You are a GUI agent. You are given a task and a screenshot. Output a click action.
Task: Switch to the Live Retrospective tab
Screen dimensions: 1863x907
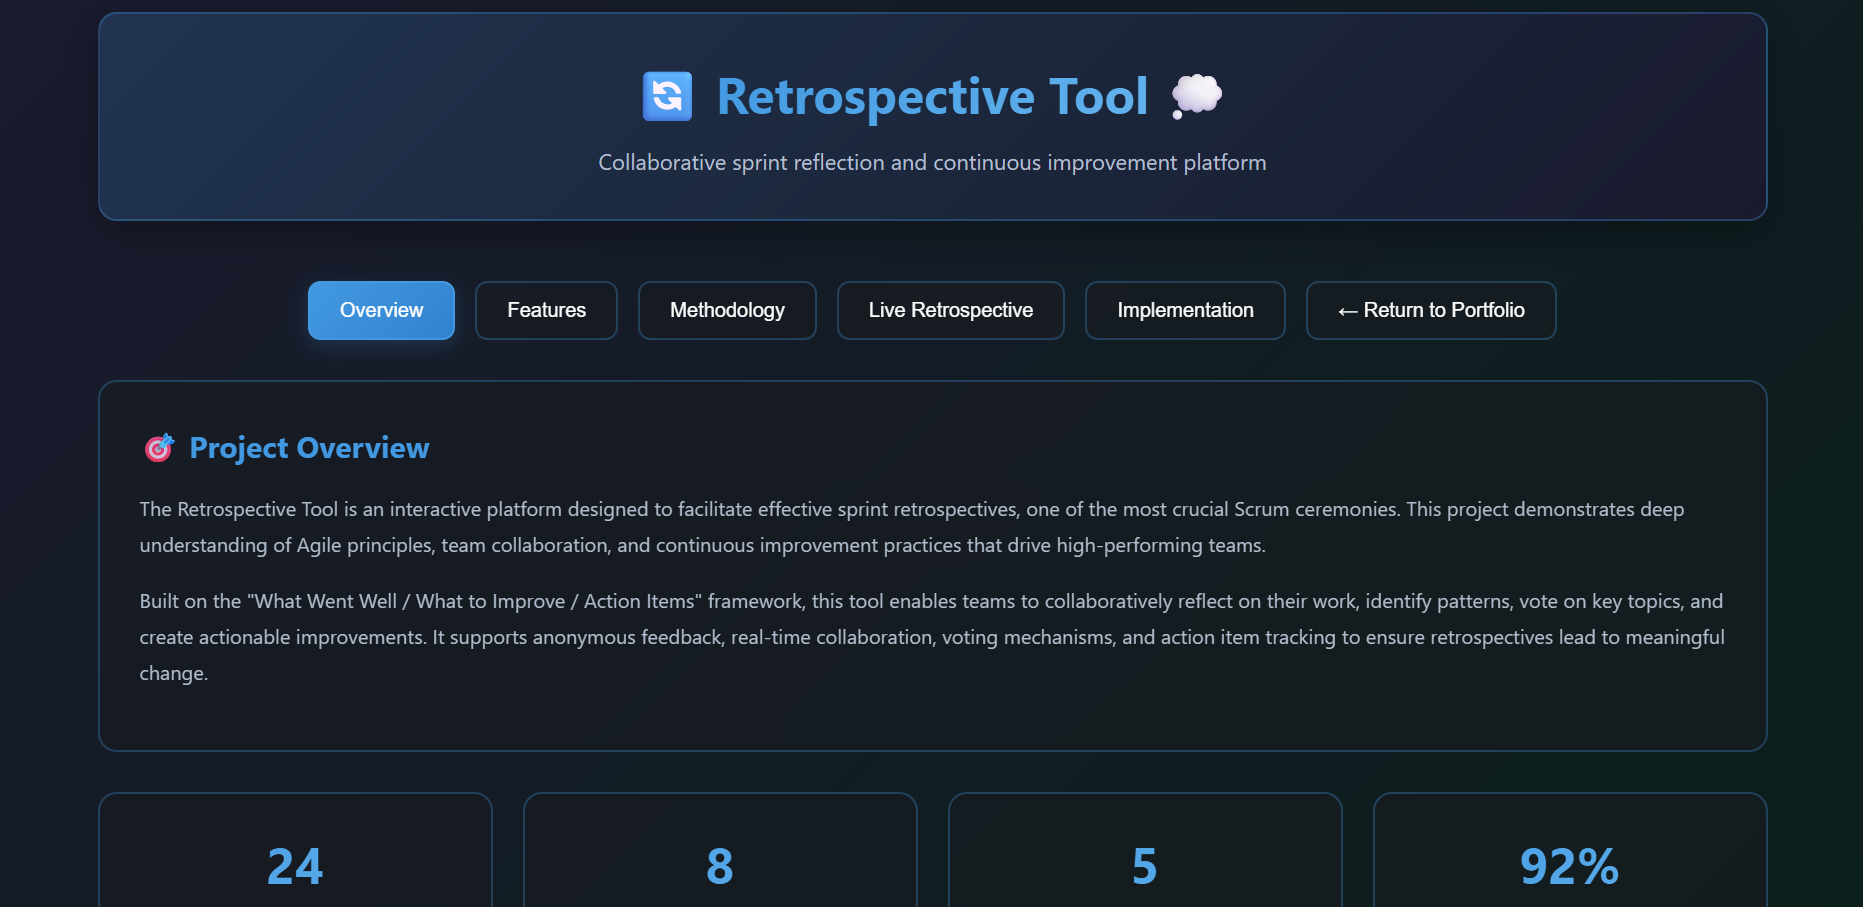click(950, 310)
